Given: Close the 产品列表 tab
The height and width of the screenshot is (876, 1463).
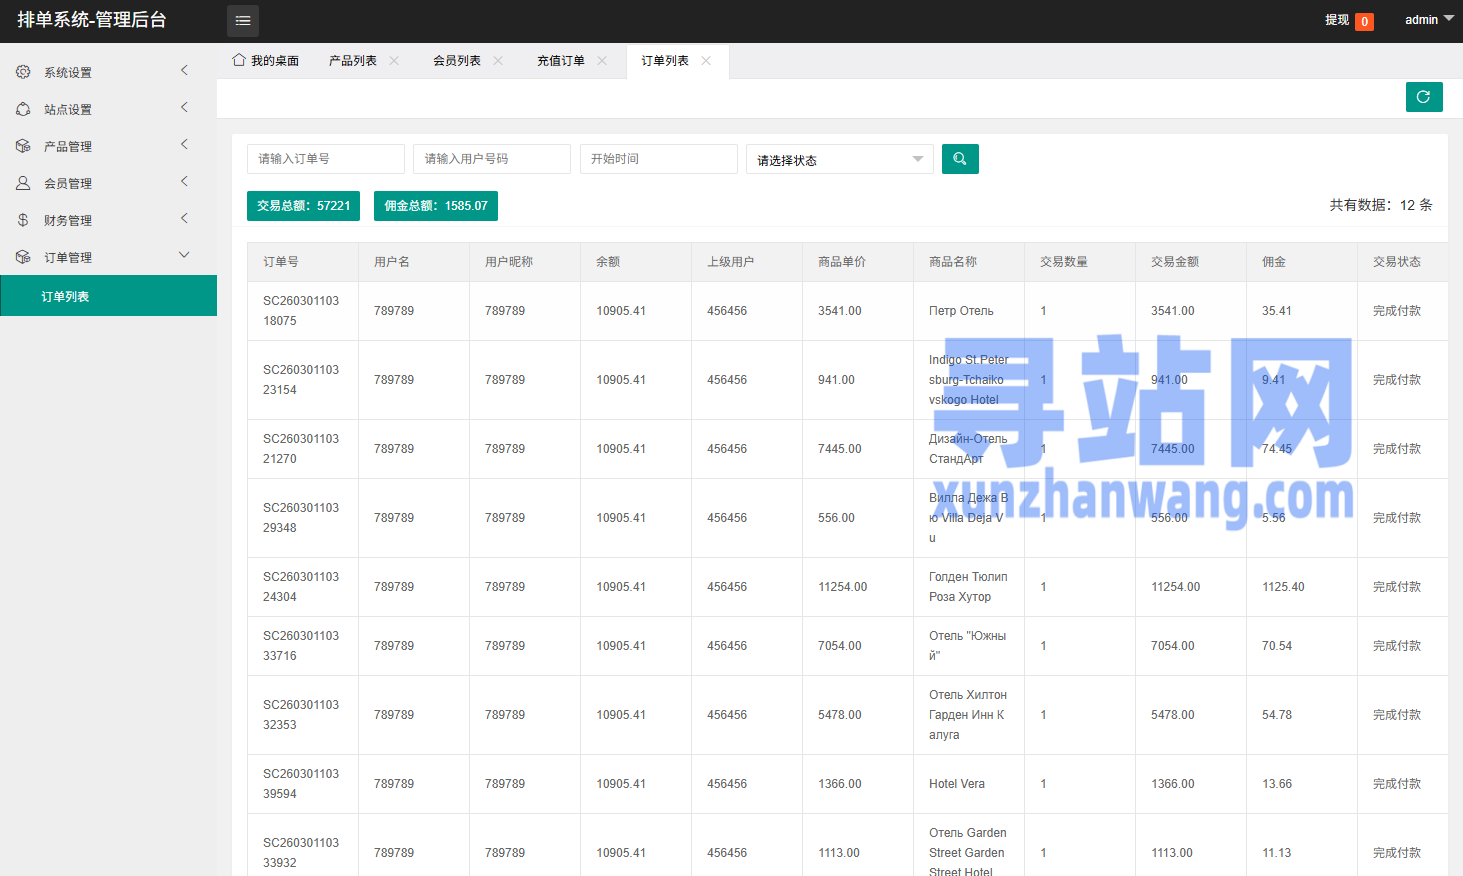Looking at the screenshot, I should pyautogui.click(x=394, y=61).
